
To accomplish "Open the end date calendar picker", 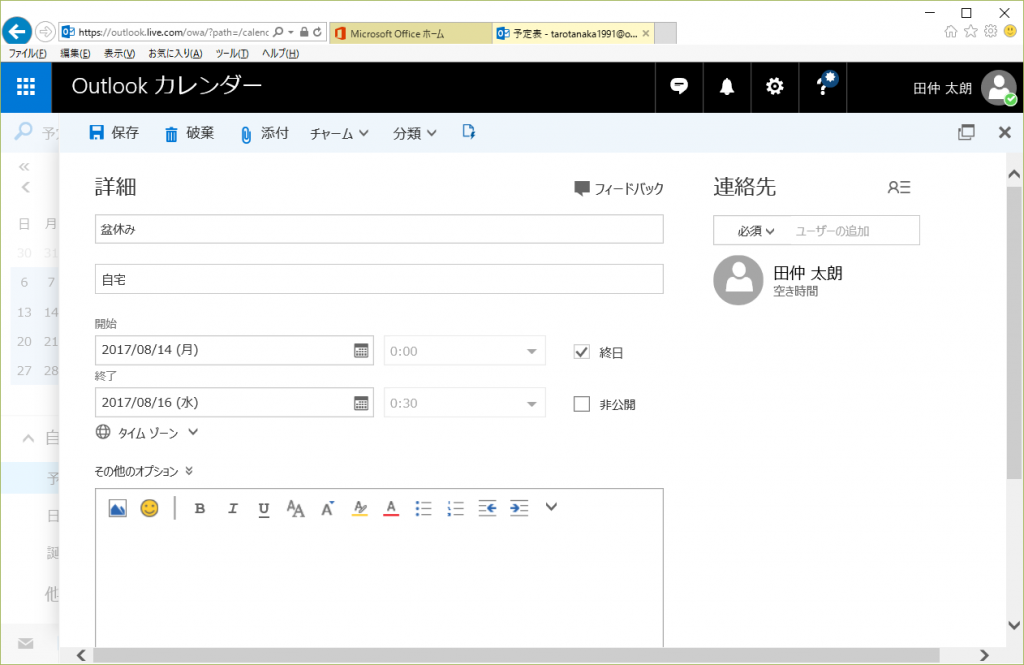I will (x=361, y=403).
